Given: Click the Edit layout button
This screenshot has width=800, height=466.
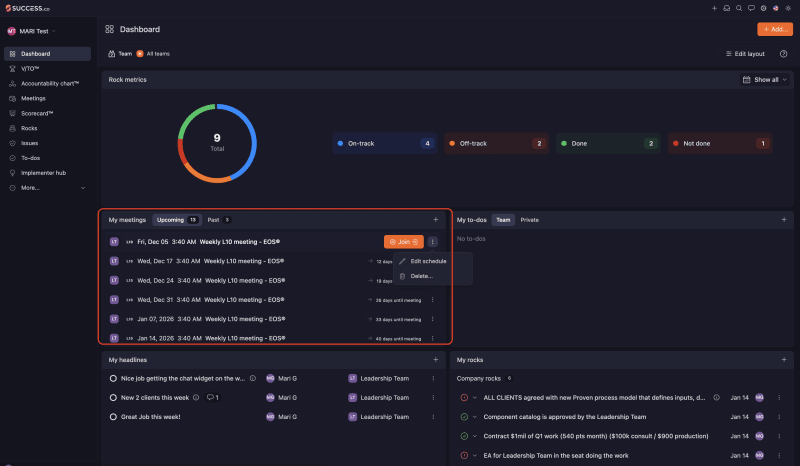Looking at the screenshot, I should click(745, 54).
